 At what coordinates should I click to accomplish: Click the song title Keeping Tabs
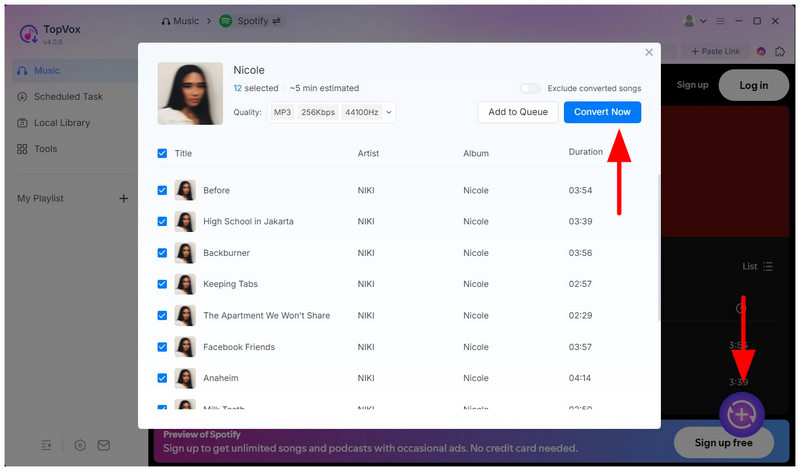tap(230, 284)
